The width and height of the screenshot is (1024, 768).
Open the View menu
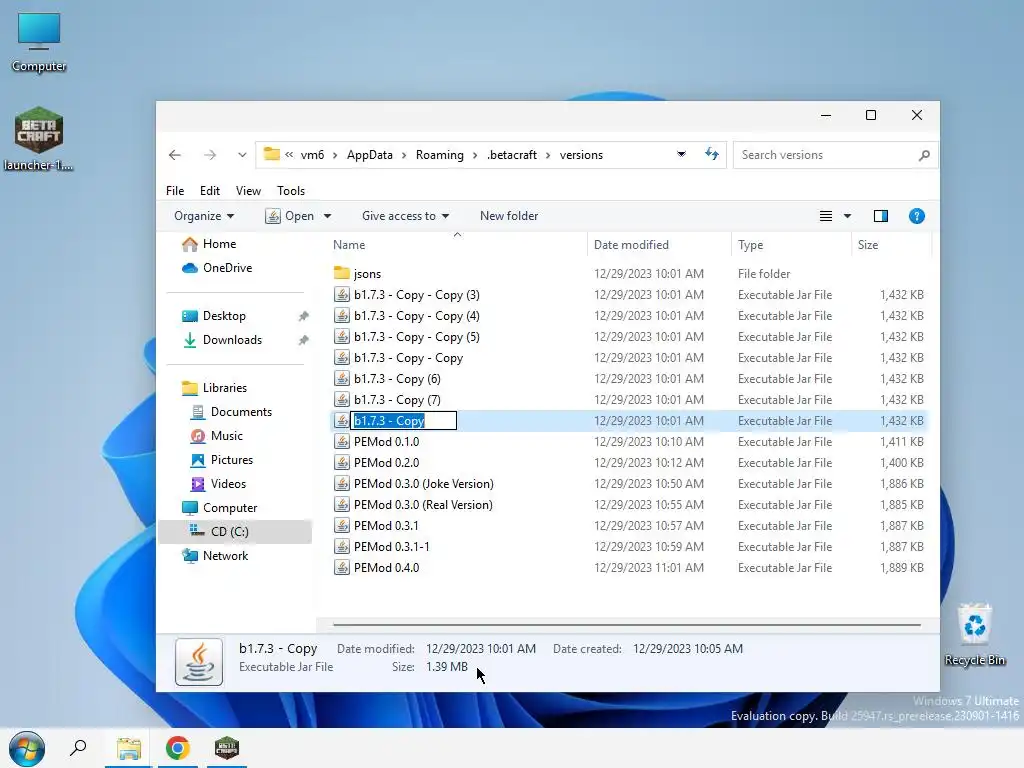(248, 191)
